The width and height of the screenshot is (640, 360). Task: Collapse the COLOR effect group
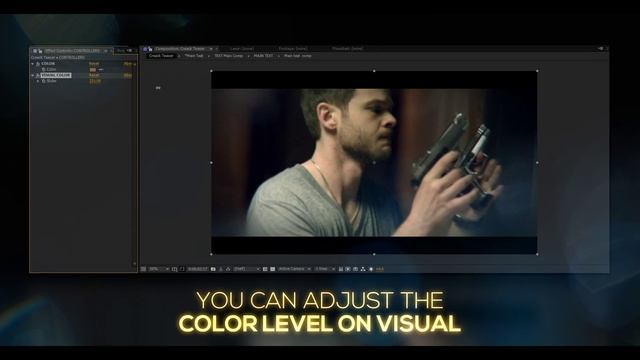coord(33,64)
